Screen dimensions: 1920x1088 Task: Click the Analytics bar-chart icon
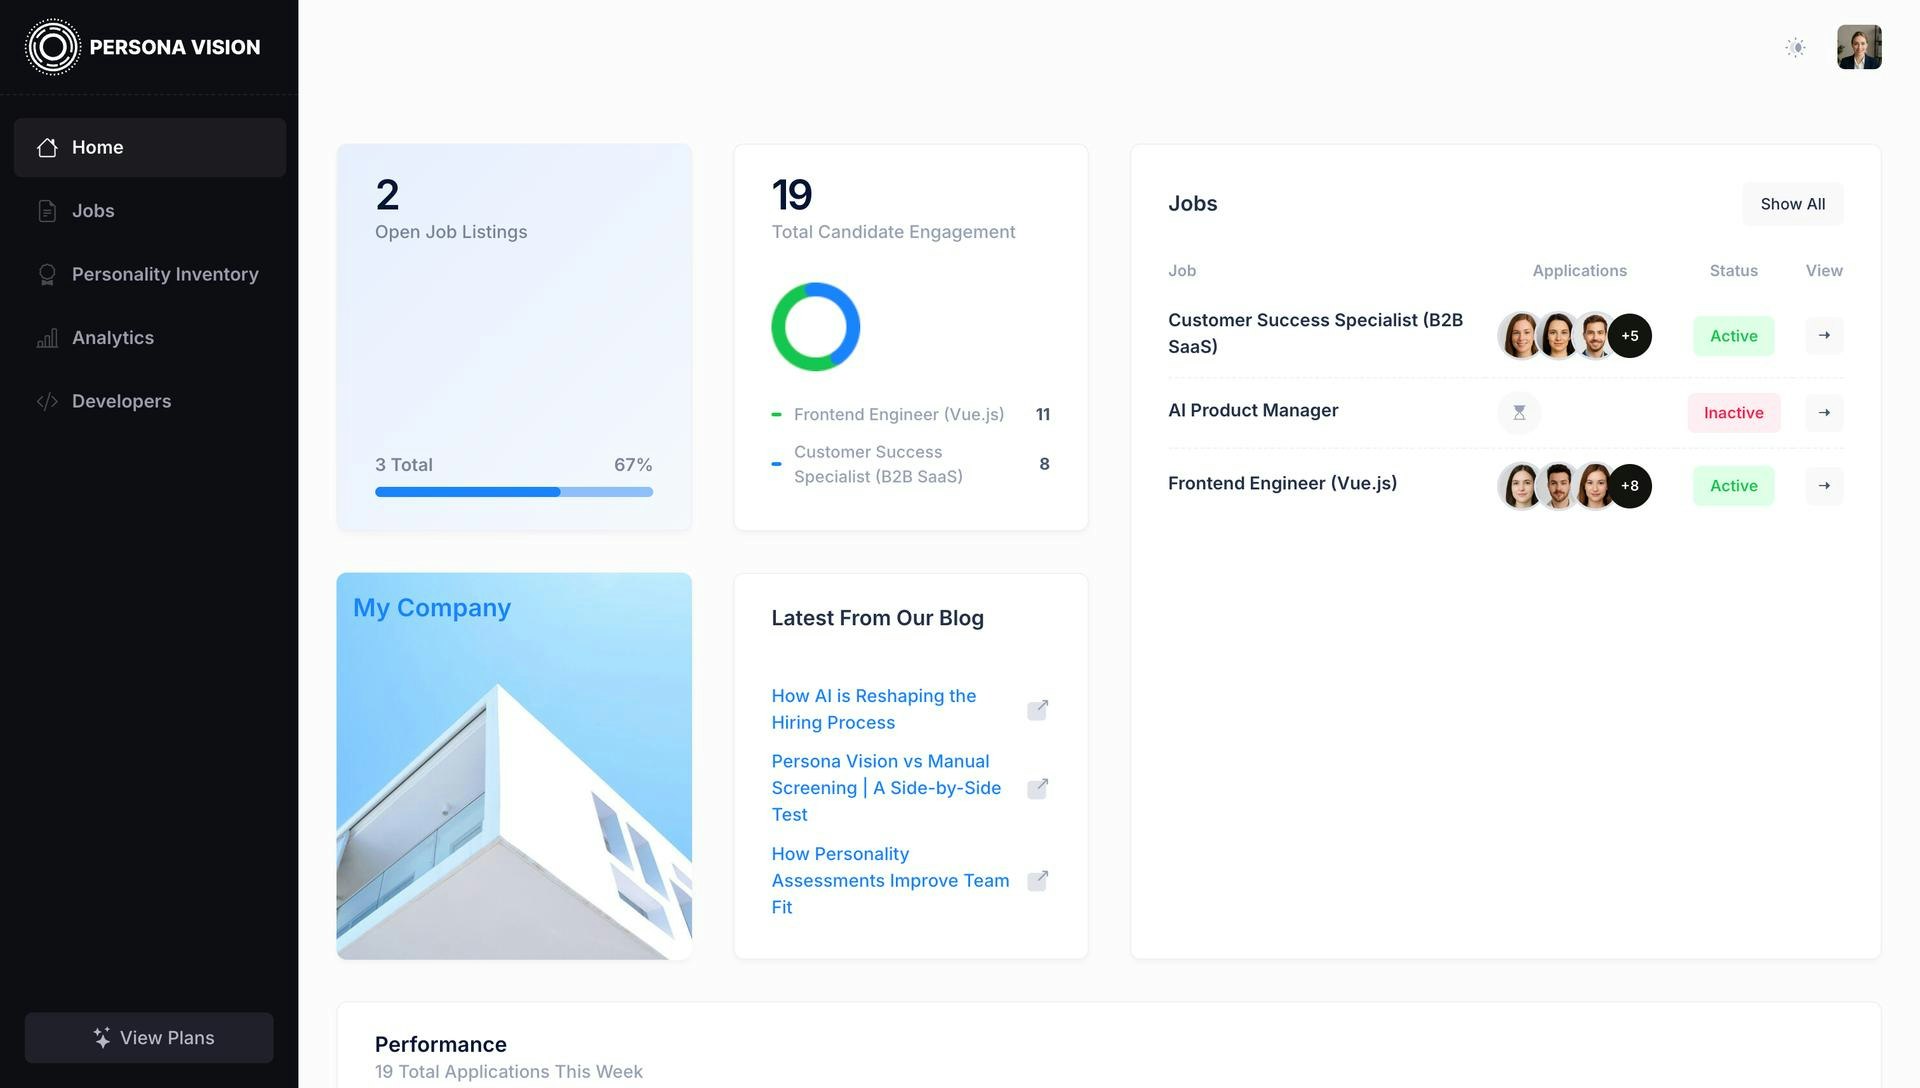47,338
